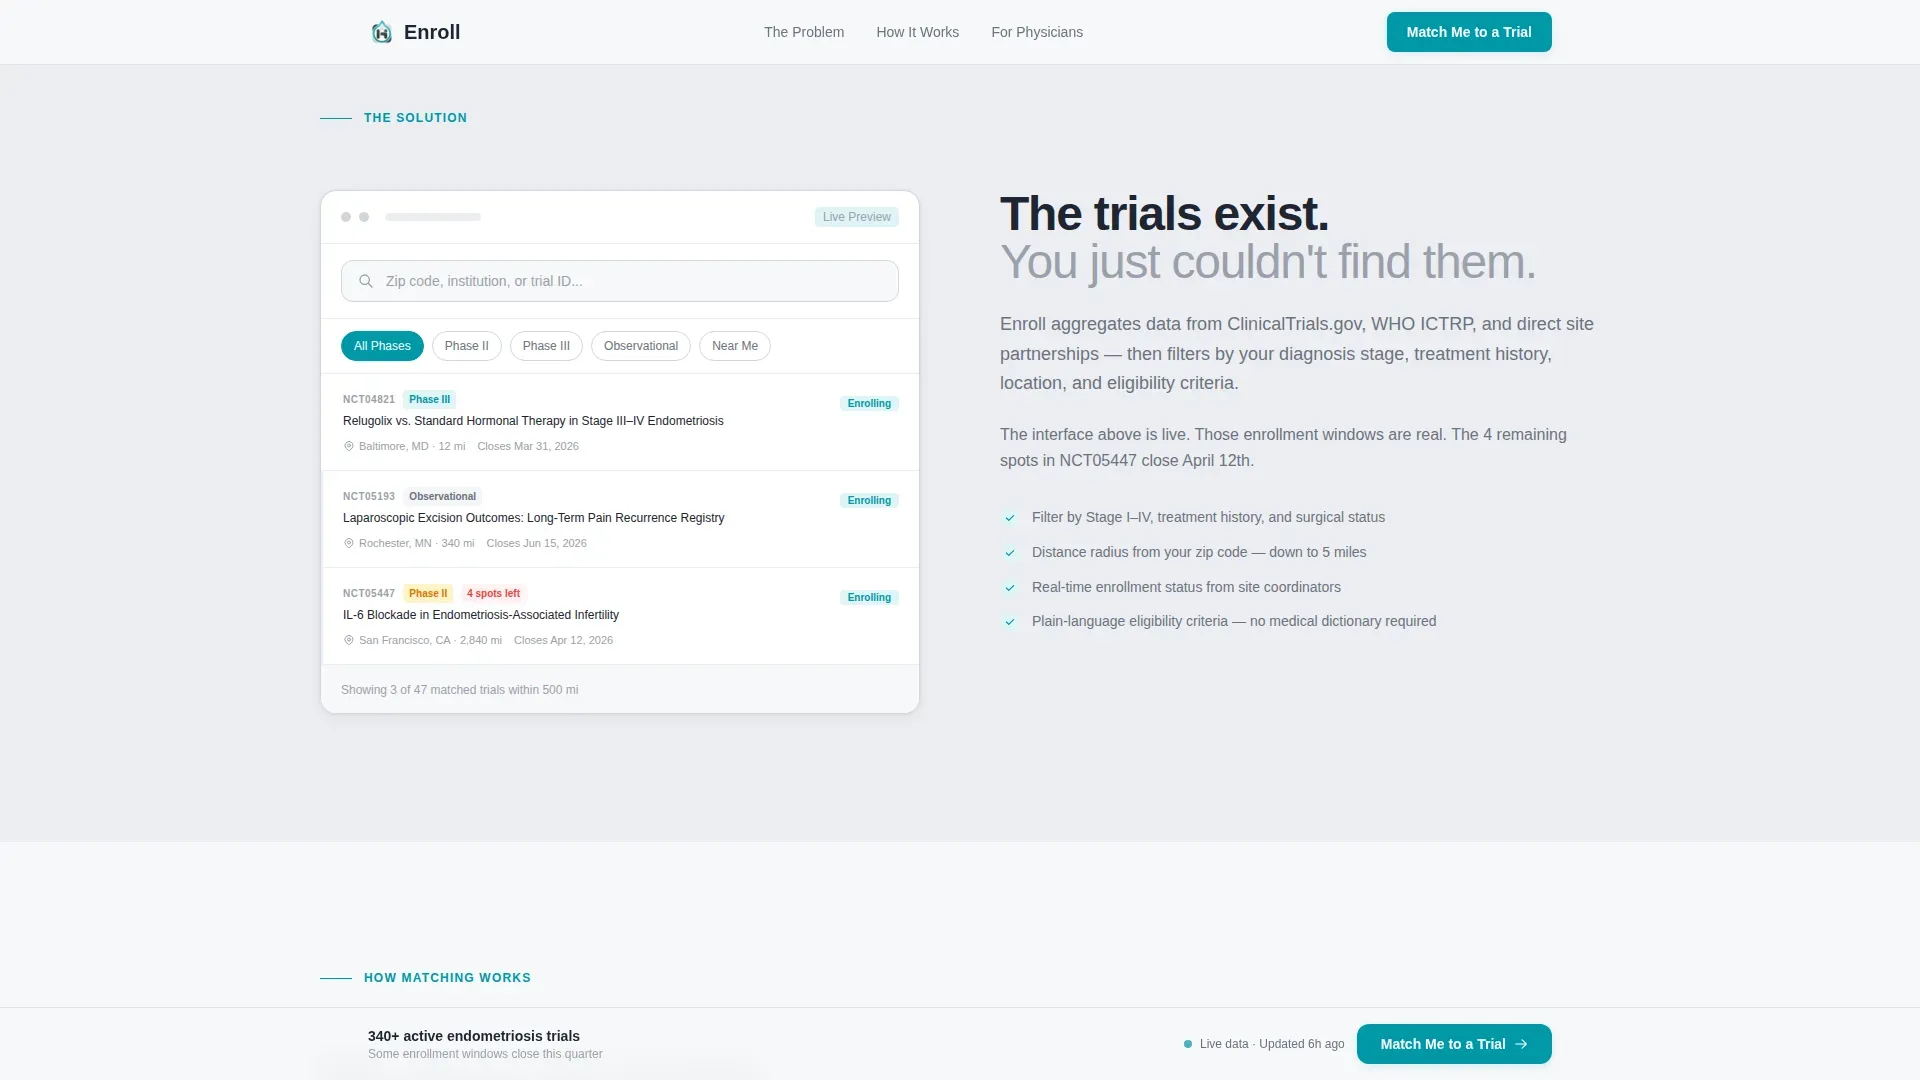Go to How It Works section
The image size is (1920, 1080).
point(917,32)
